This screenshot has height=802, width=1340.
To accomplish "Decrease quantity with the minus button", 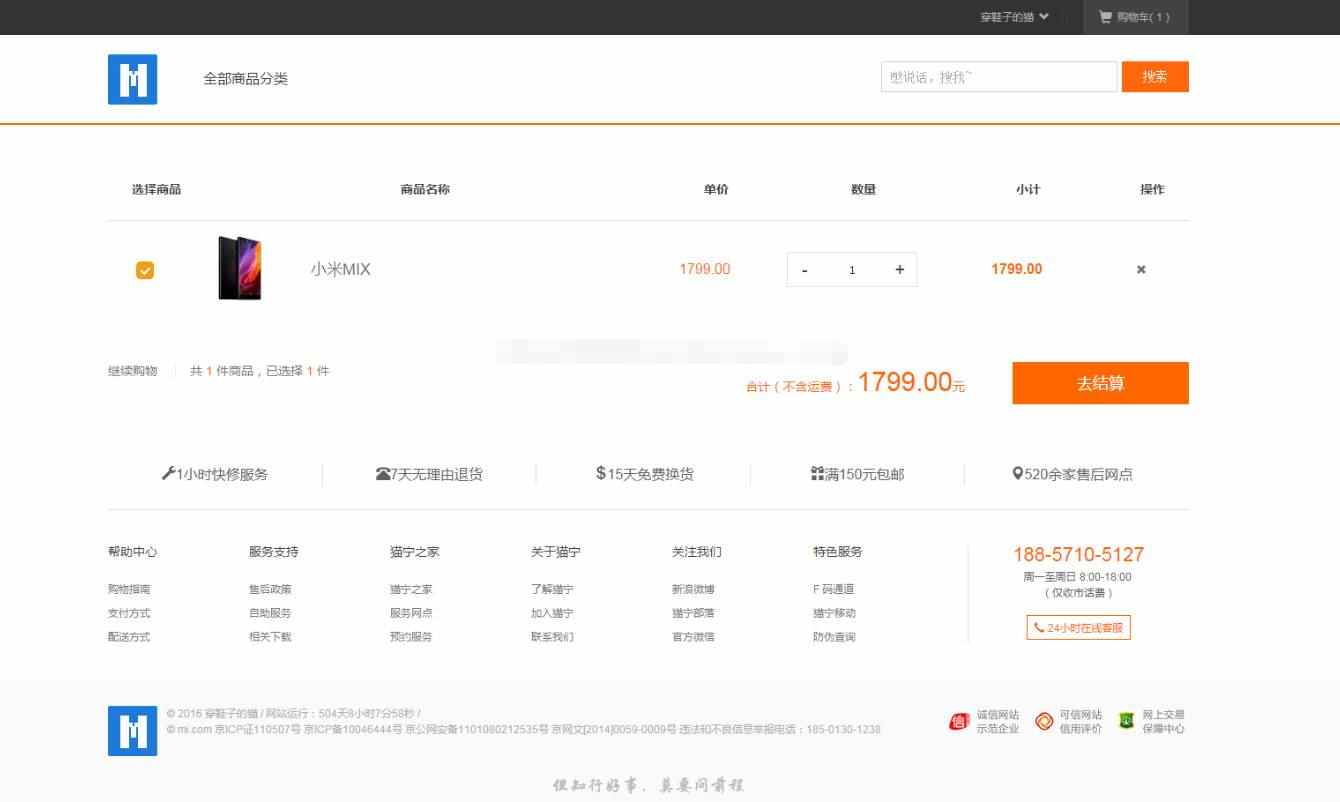I will [805, 270].
